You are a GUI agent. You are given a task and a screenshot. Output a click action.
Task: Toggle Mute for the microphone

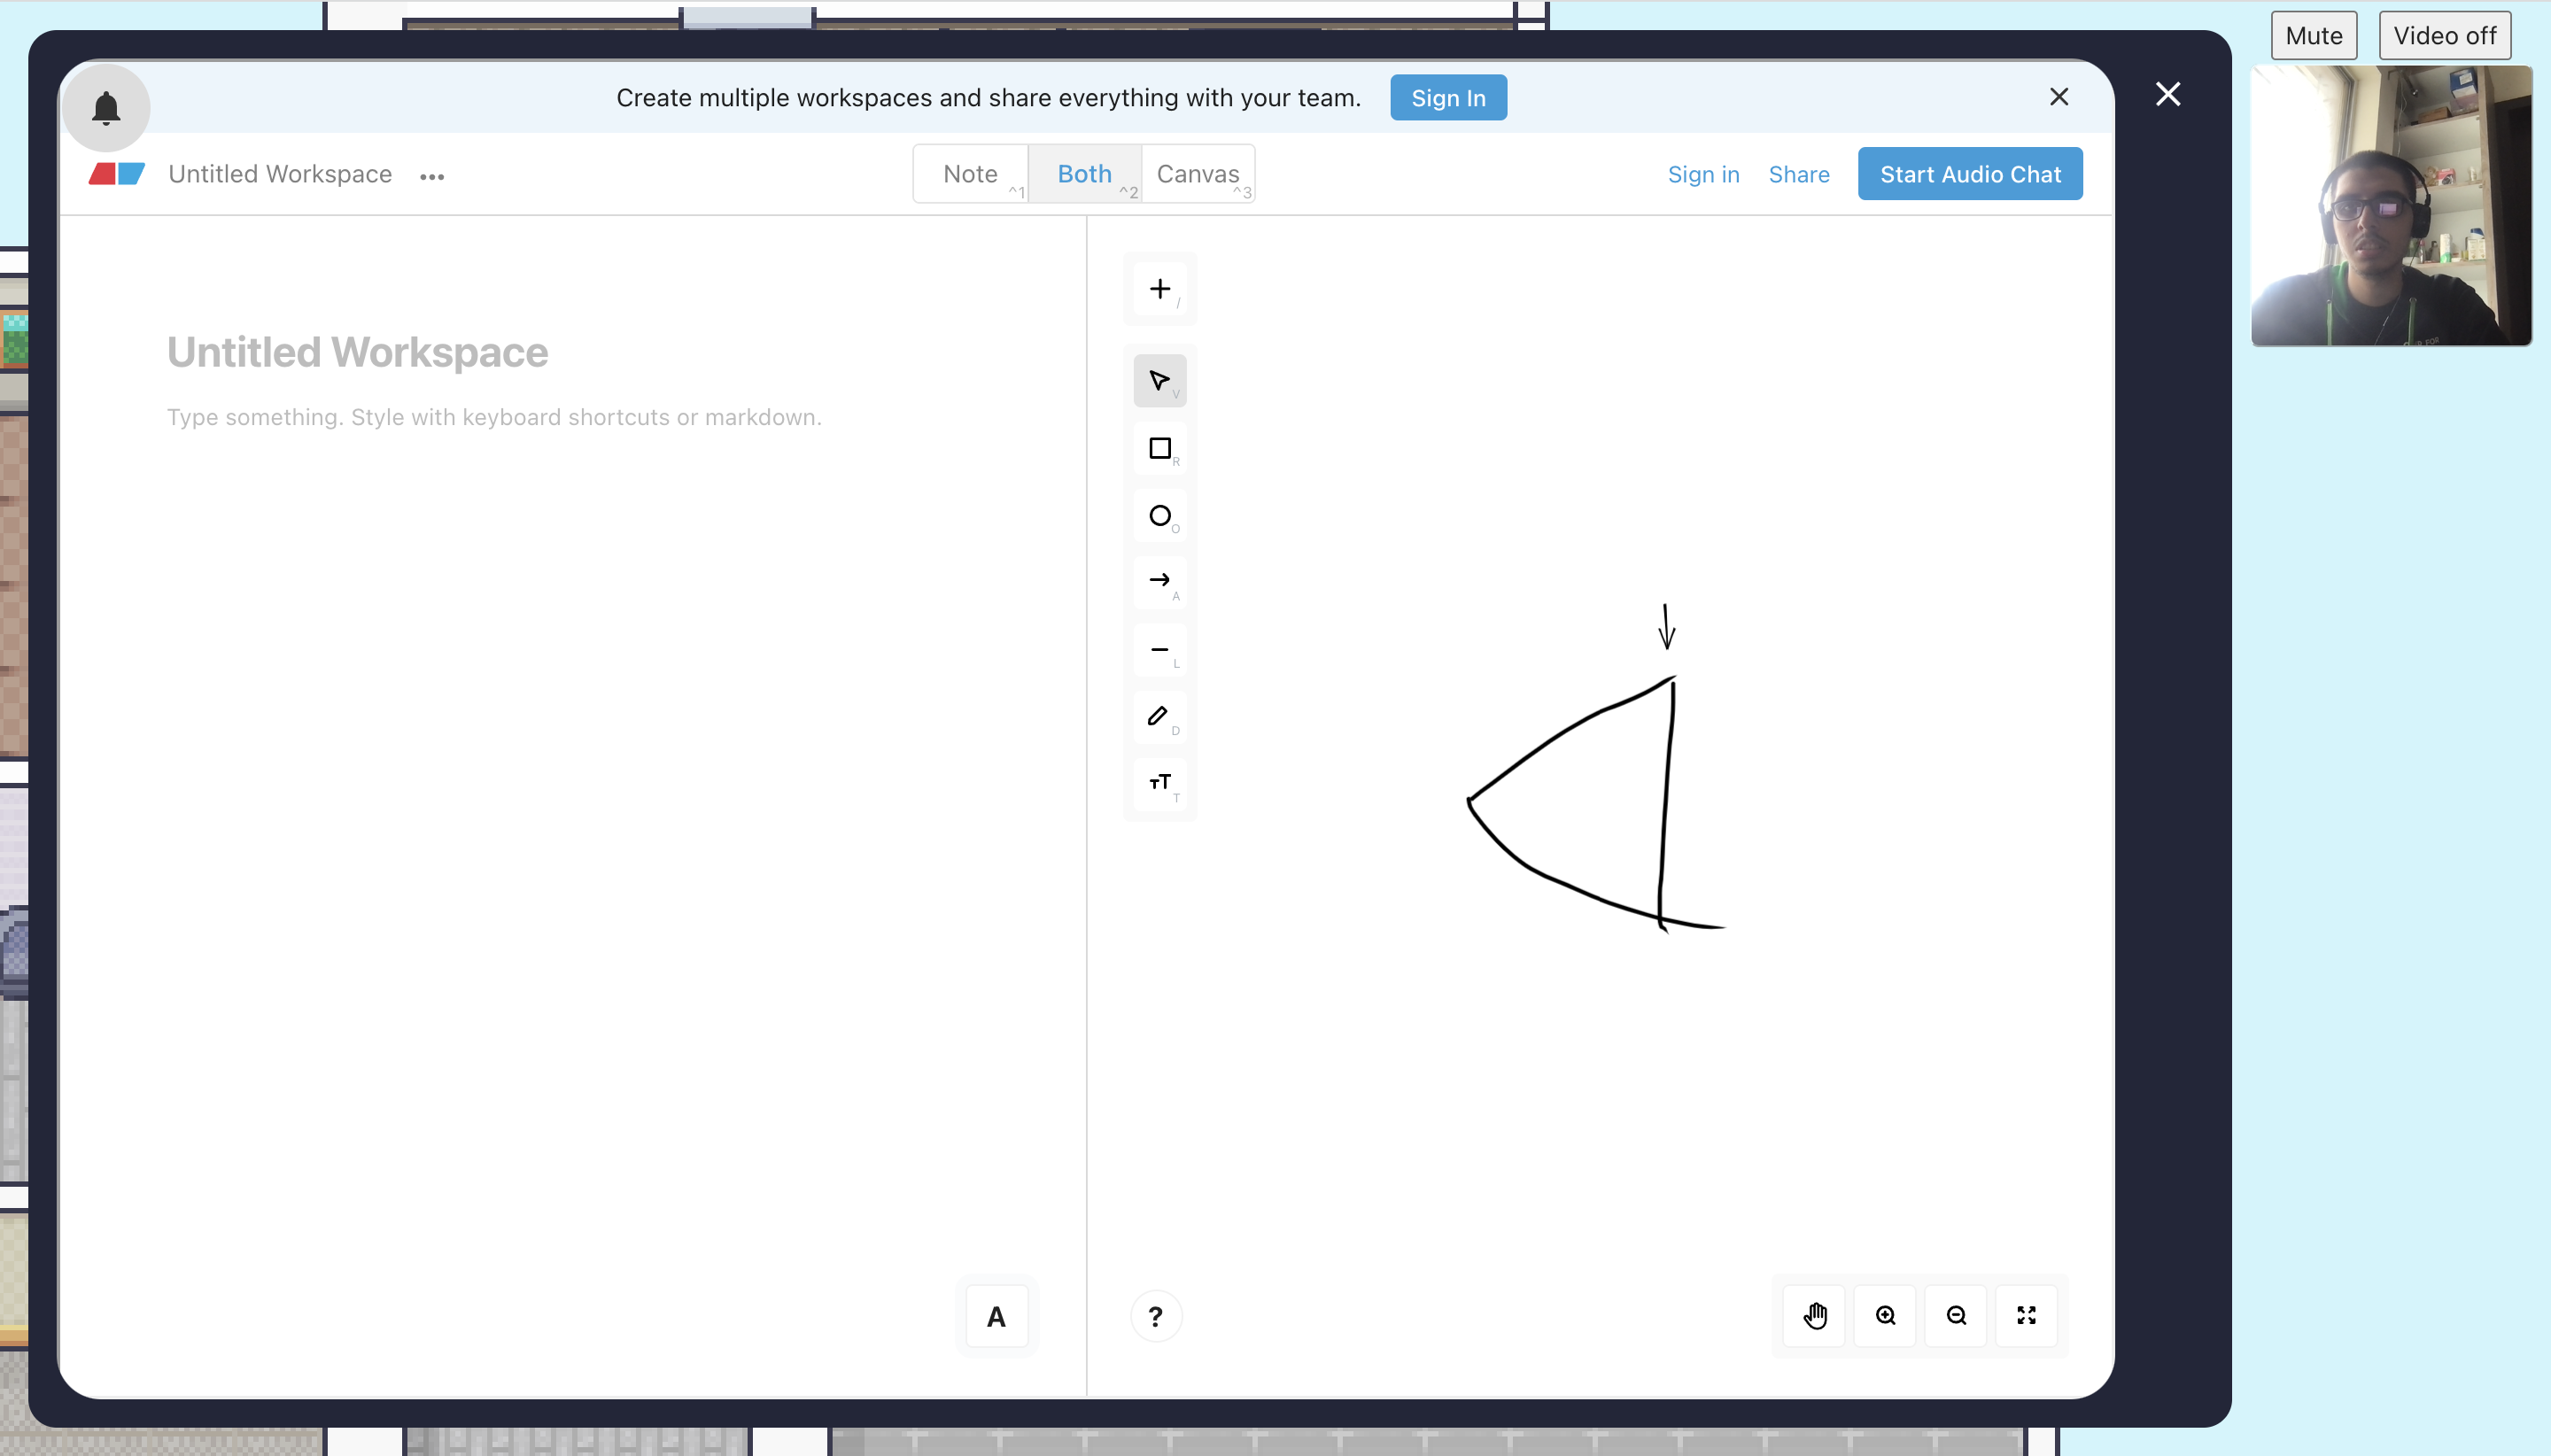tap(2313, 36)
